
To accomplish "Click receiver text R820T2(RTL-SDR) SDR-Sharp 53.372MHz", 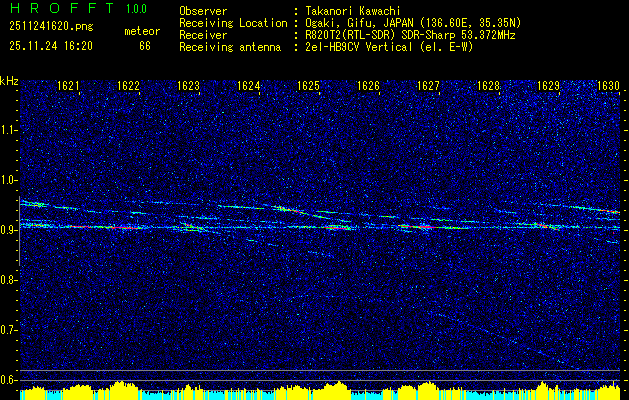I will coord(410,35).
